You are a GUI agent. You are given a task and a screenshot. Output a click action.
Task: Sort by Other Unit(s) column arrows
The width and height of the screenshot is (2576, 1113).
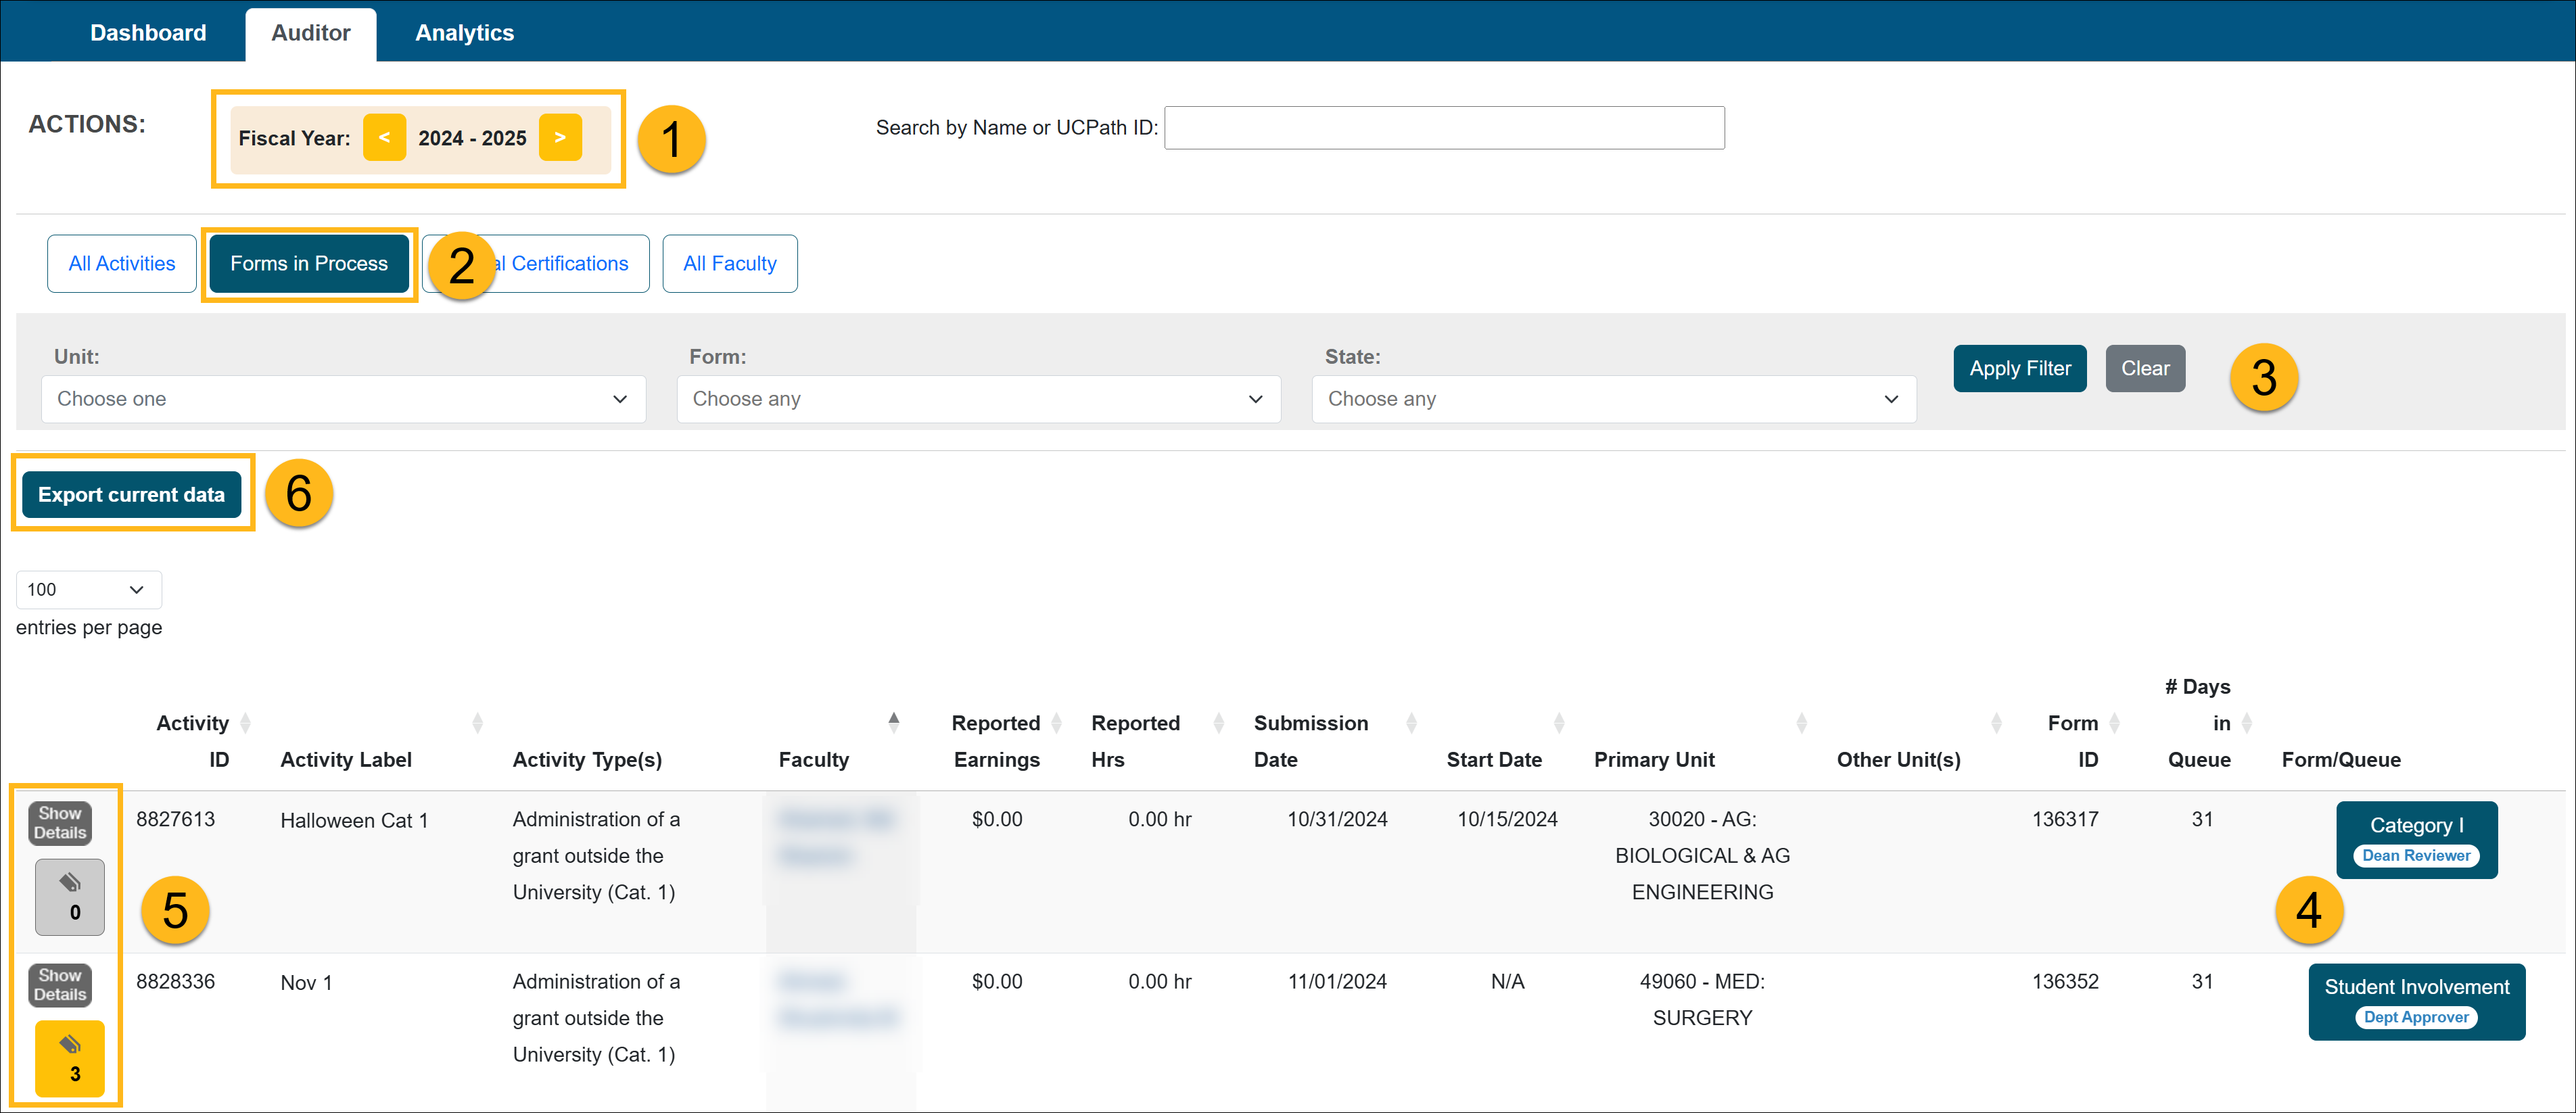[1997, 723]
